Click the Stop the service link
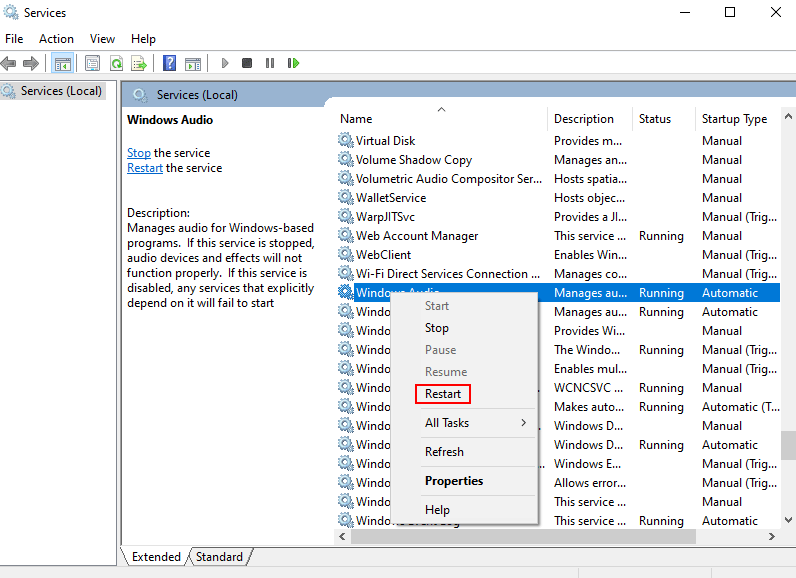This screenshot has width=796, height=578. pos(139,153)
